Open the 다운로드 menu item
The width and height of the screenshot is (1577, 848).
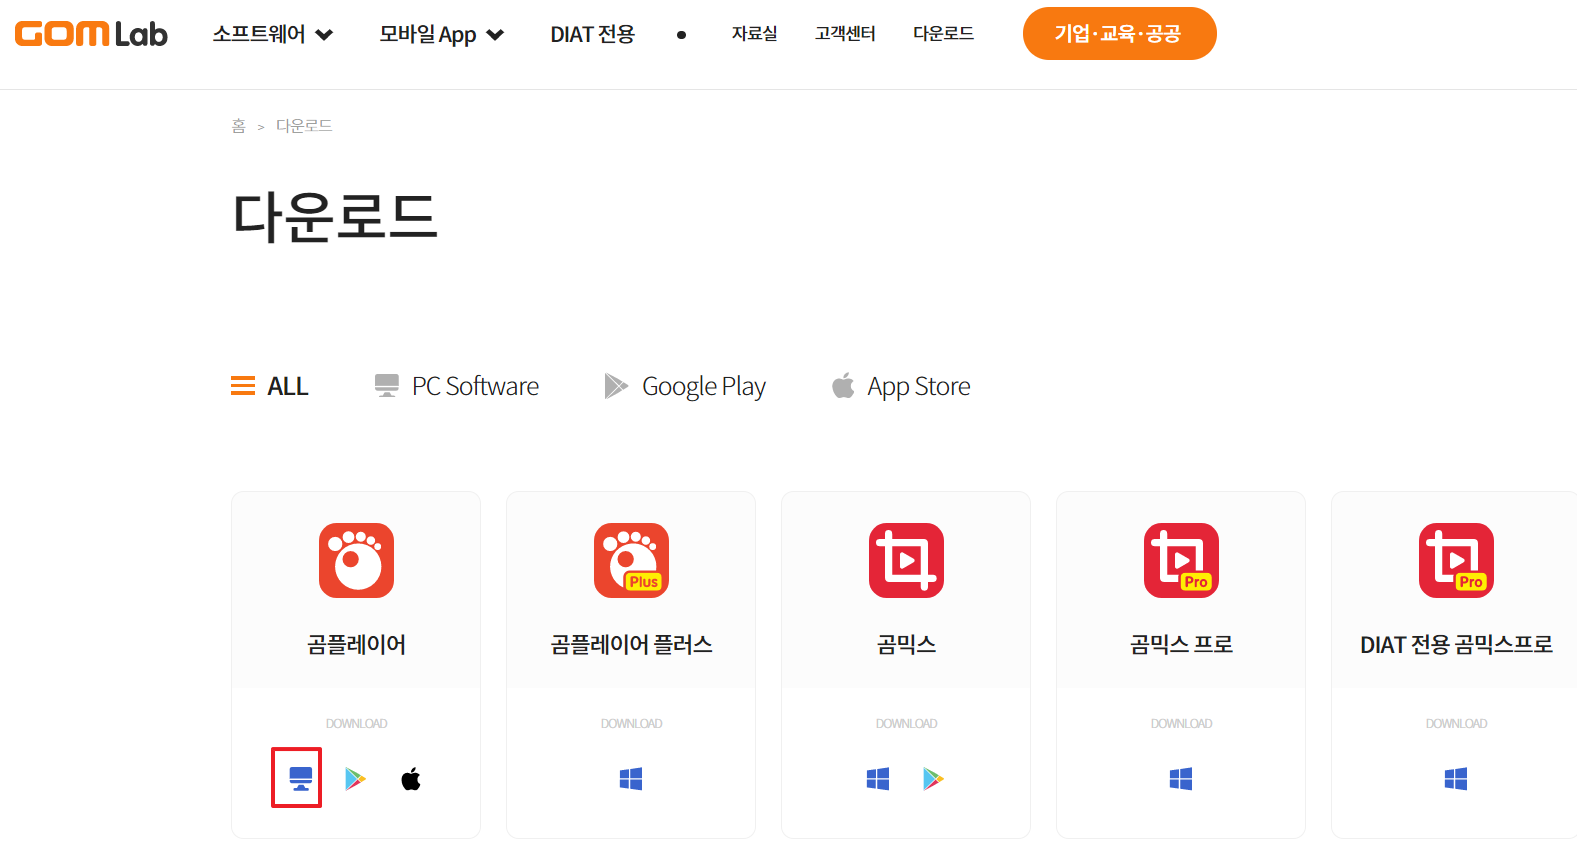click(x=943, y=34)
